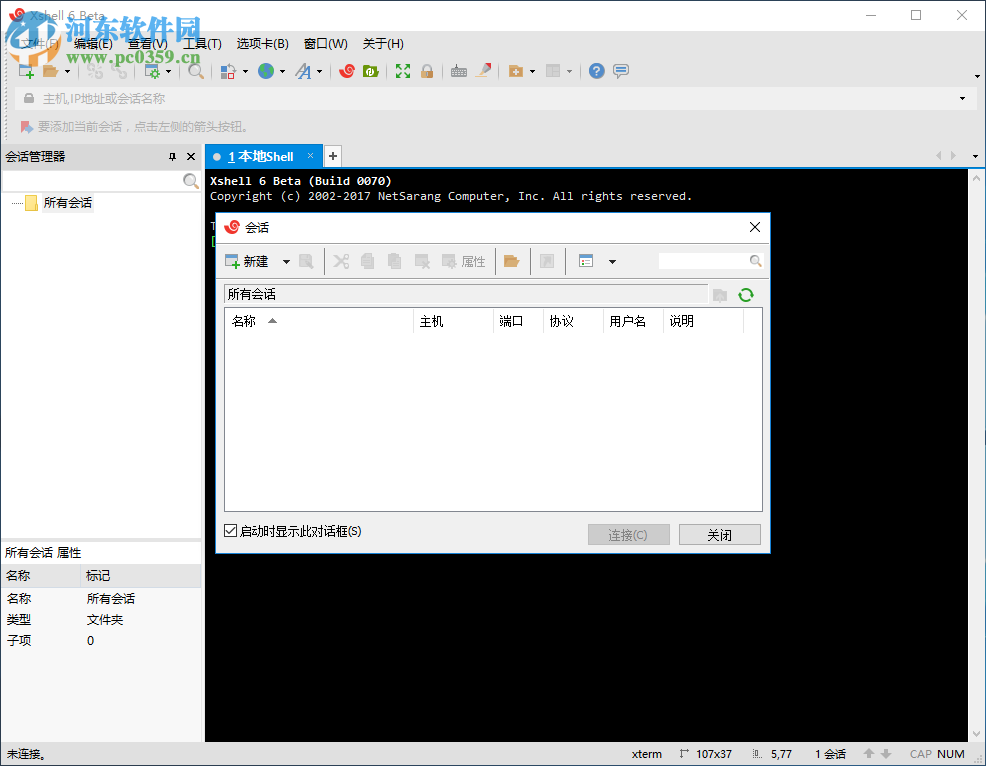Open the view mode dropdown in session dialog

pyautogui.click(x=612, y=261)
